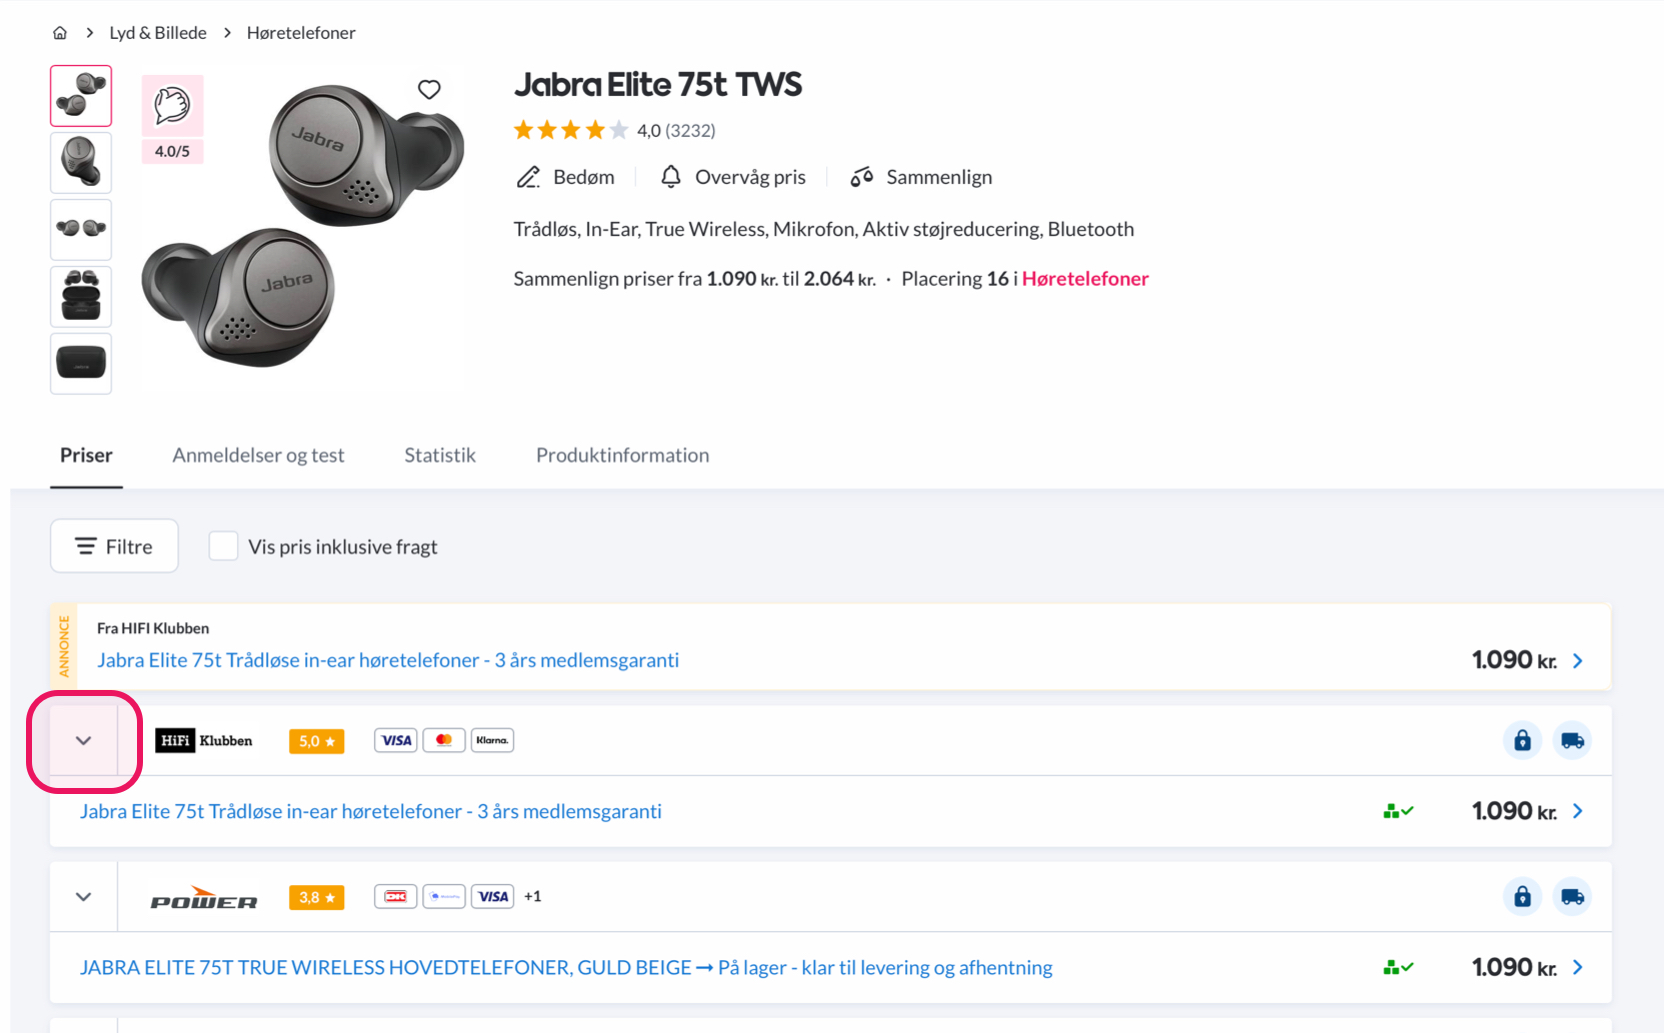Click the Klarna payment icon
1664x1033 pixels.
pyautogui.click(x=492, y=741)
